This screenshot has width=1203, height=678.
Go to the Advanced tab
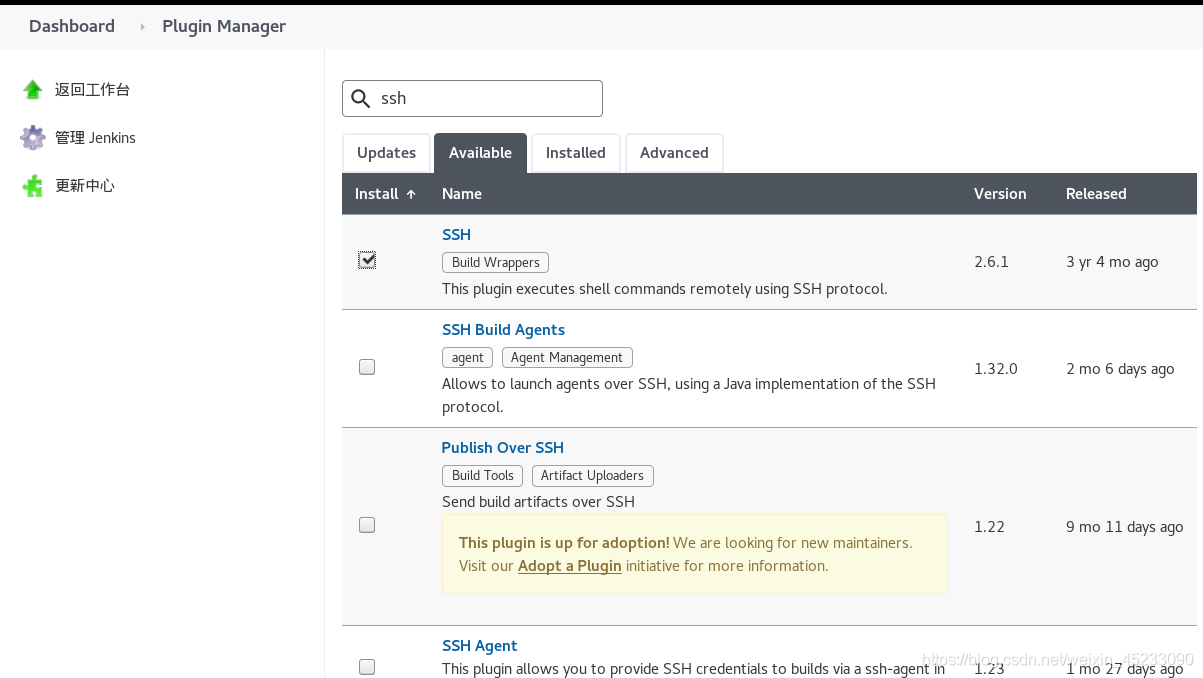[x=674, y=153]
